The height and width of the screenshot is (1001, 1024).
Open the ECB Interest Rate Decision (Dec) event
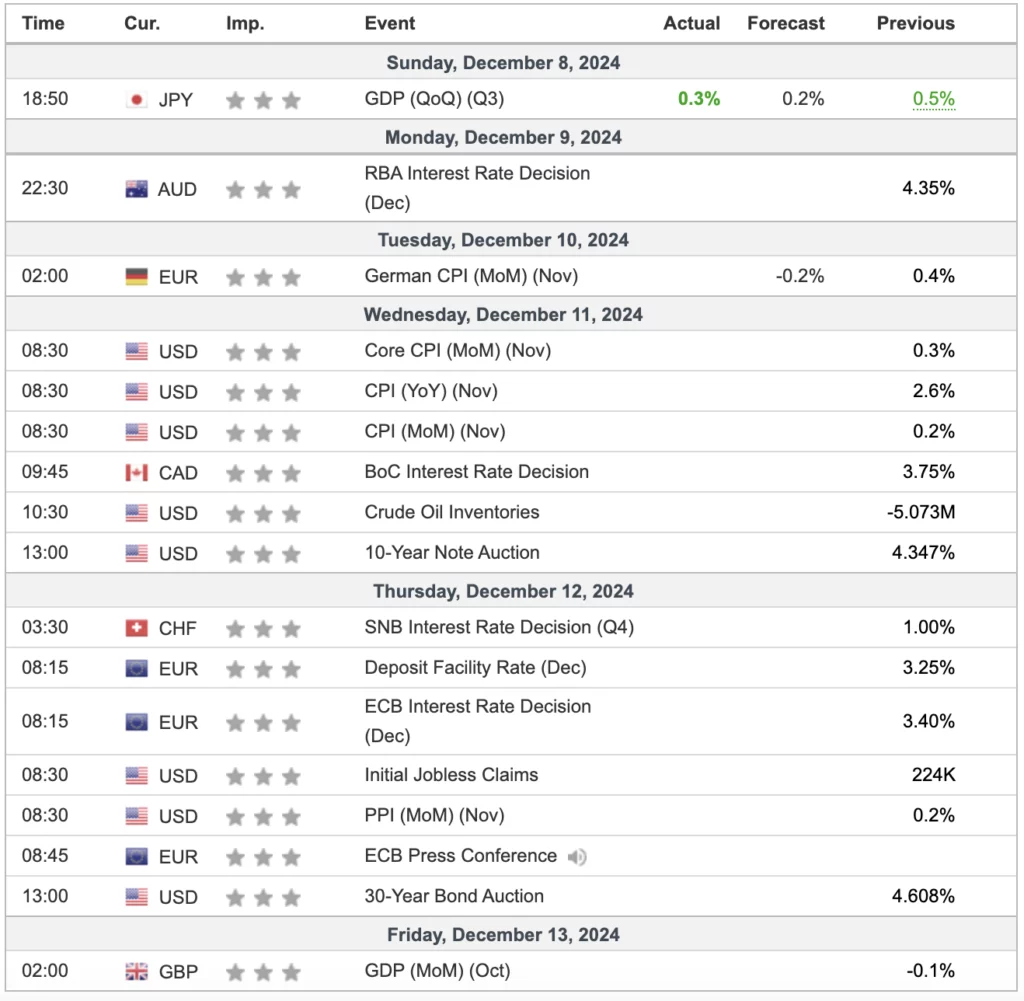[x=478, y=721]
